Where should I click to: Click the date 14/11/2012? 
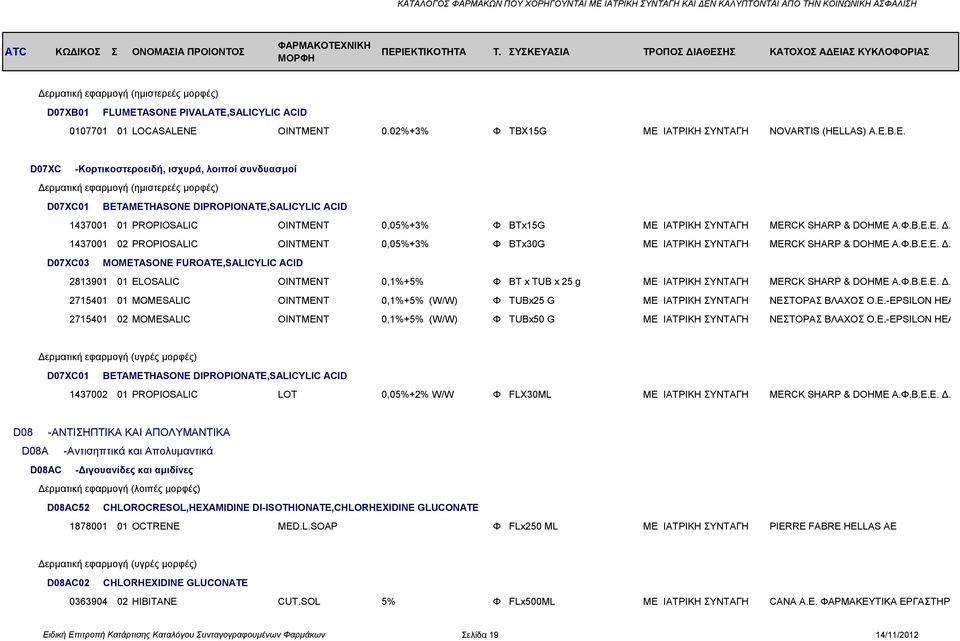897,635
